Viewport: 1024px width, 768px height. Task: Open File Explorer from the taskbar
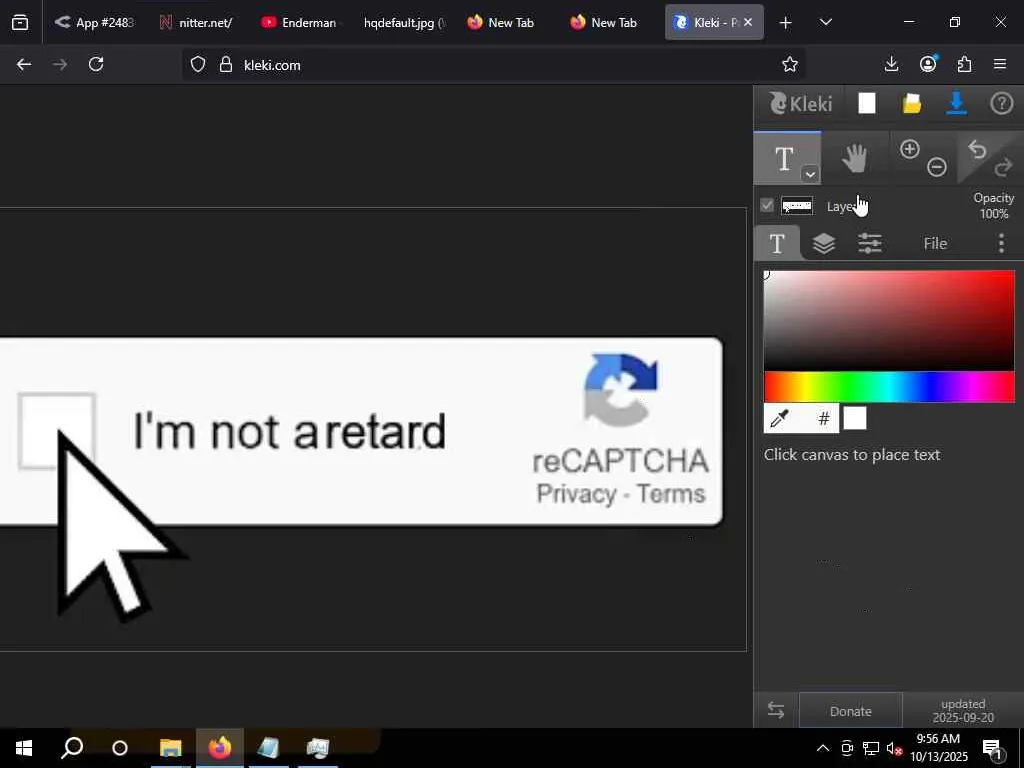coord(170,748)
